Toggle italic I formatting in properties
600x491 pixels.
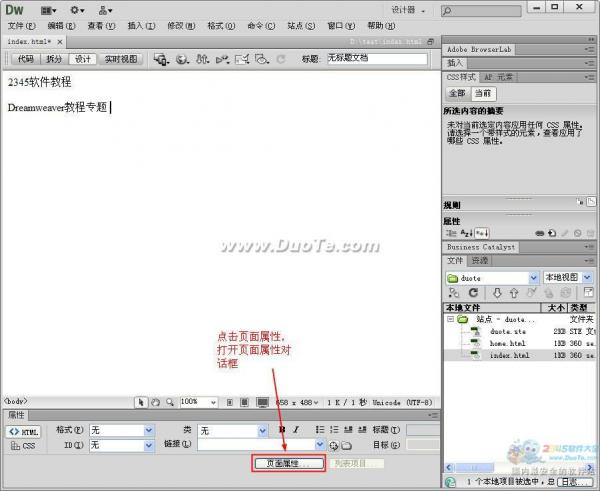click(x=296, y=430)
